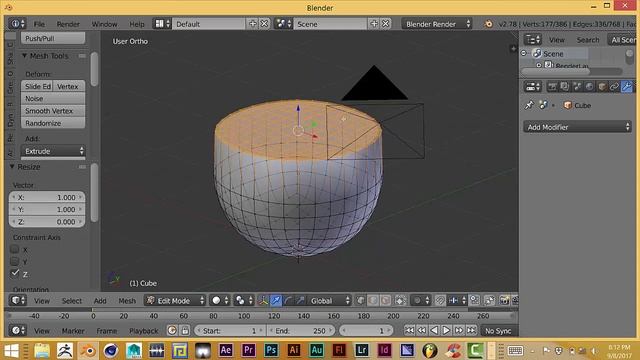This screenshot has height=360, width=640.
Task: Open Blender icon in Windows taskbar
Action: point(87,350)
